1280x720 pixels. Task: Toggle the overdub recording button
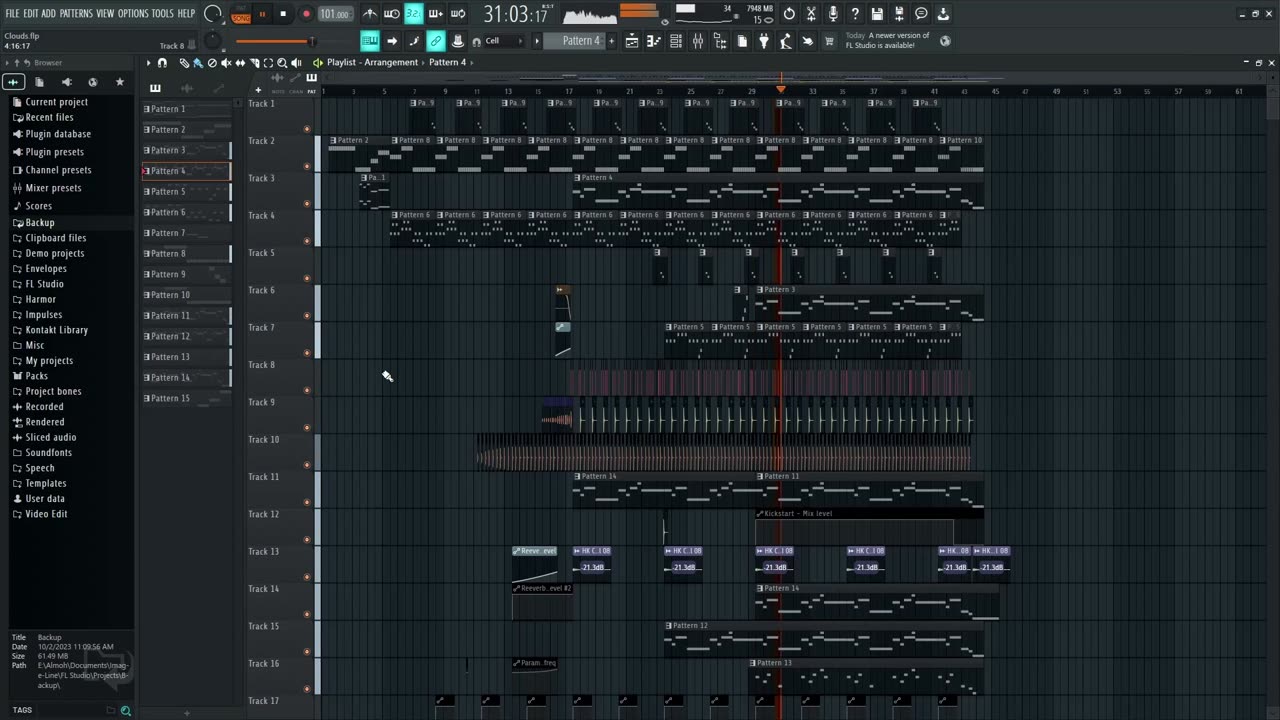(x=436, y=14)
